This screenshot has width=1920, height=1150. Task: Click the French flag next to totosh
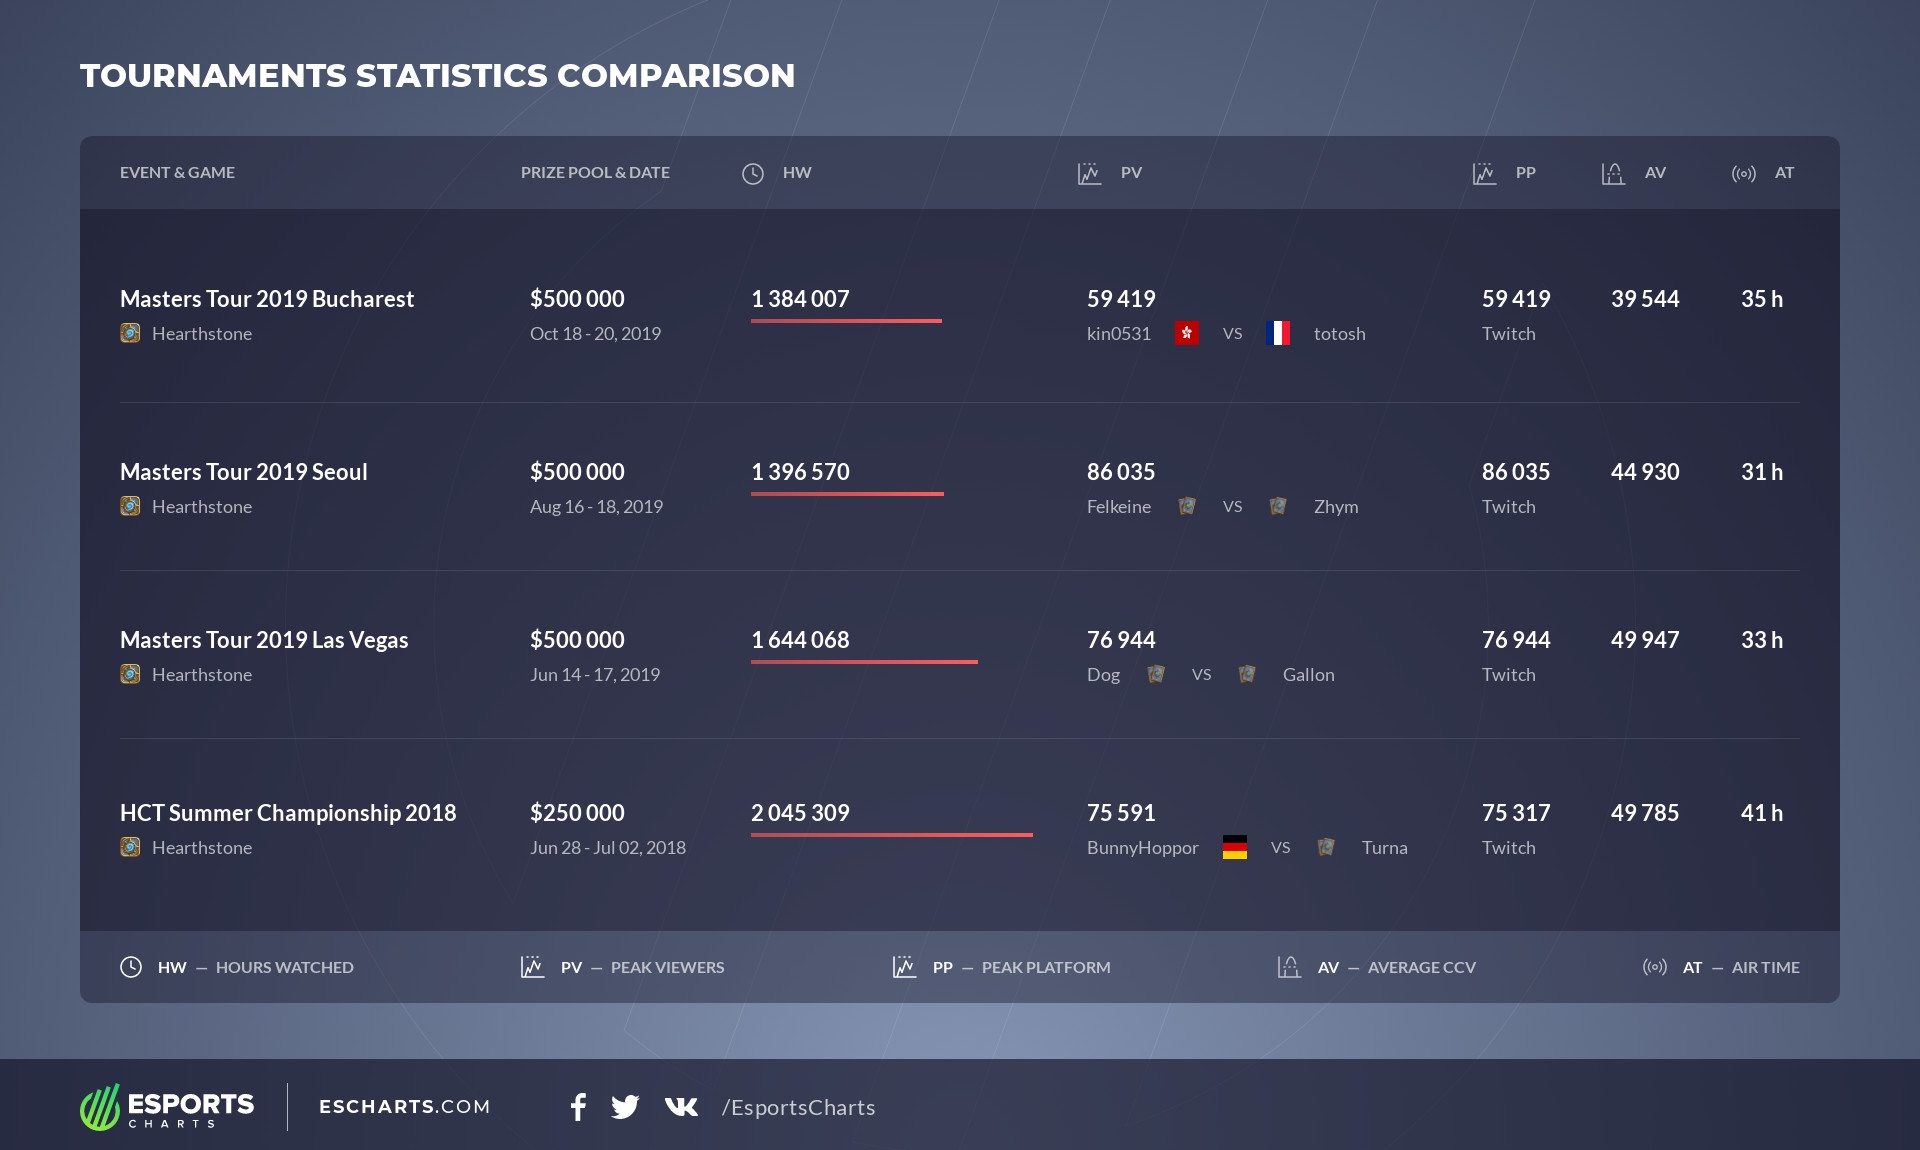point(1277,333)
